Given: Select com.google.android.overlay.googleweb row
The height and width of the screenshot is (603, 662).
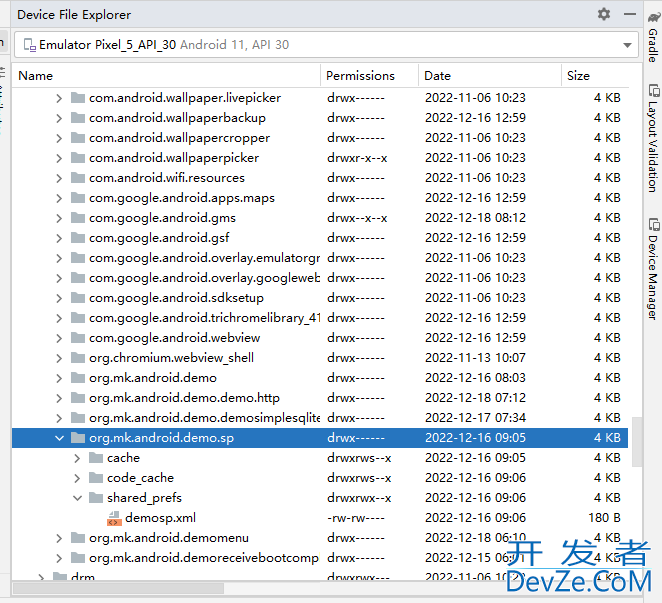Looking at the screenshot, I should tap(320, 278).
